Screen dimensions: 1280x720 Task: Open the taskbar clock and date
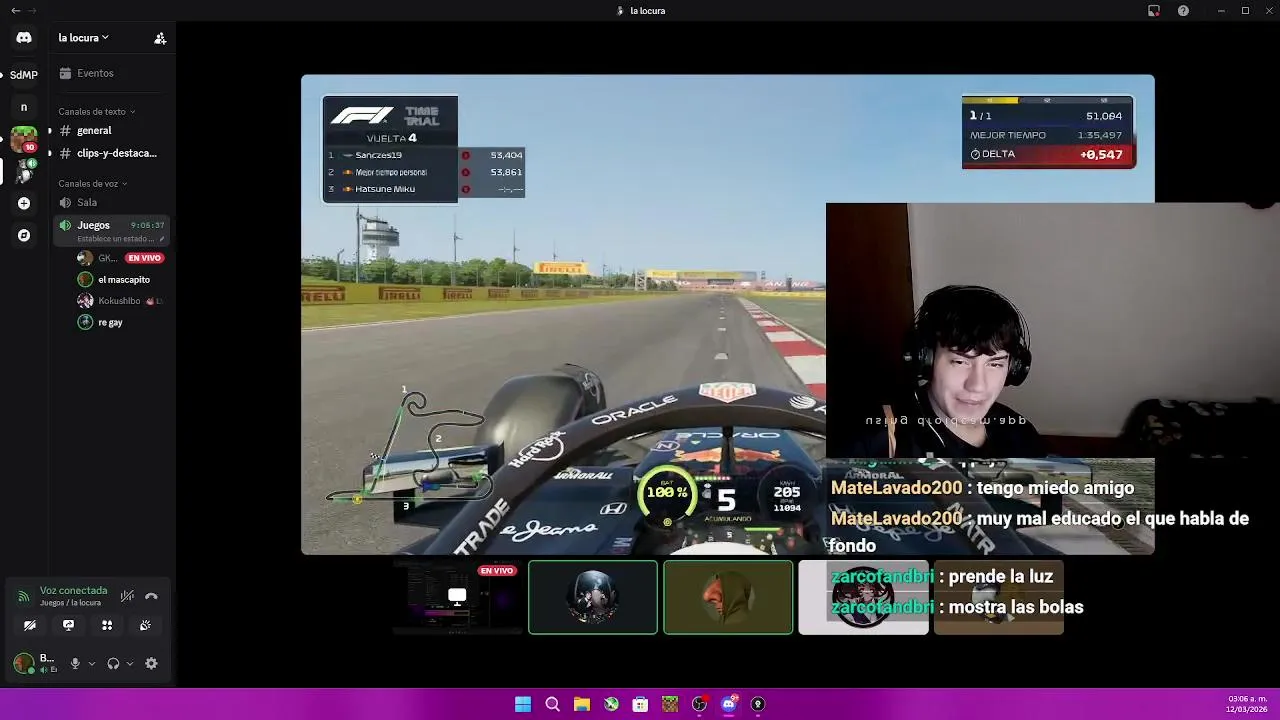(1247, 704)
